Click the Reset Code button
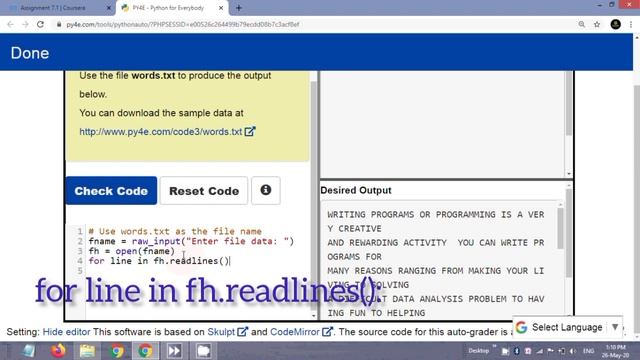640x360 pixels. tap(204, 191)
